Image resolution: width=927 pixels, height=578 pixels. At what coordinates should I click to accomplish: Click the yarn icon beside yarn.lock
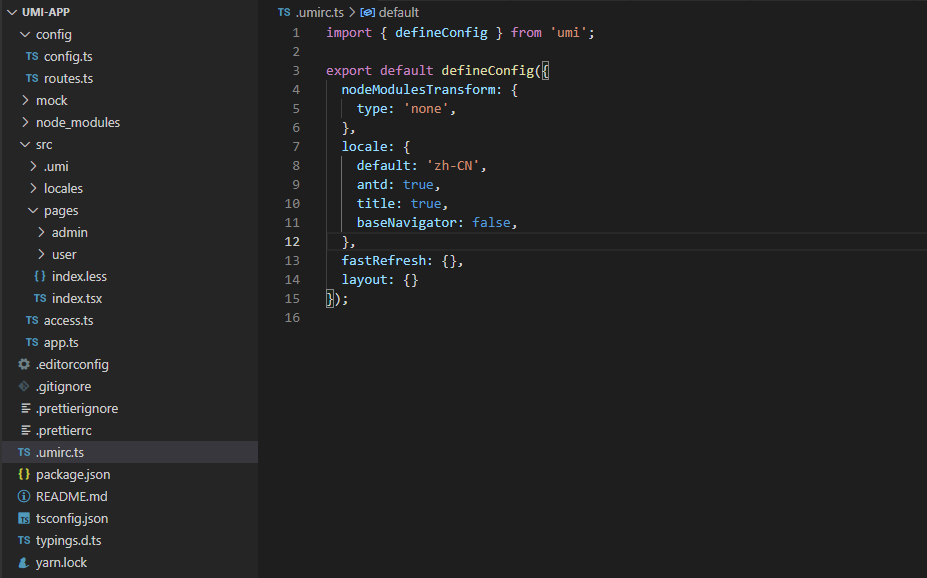click(x=24, y=562)
